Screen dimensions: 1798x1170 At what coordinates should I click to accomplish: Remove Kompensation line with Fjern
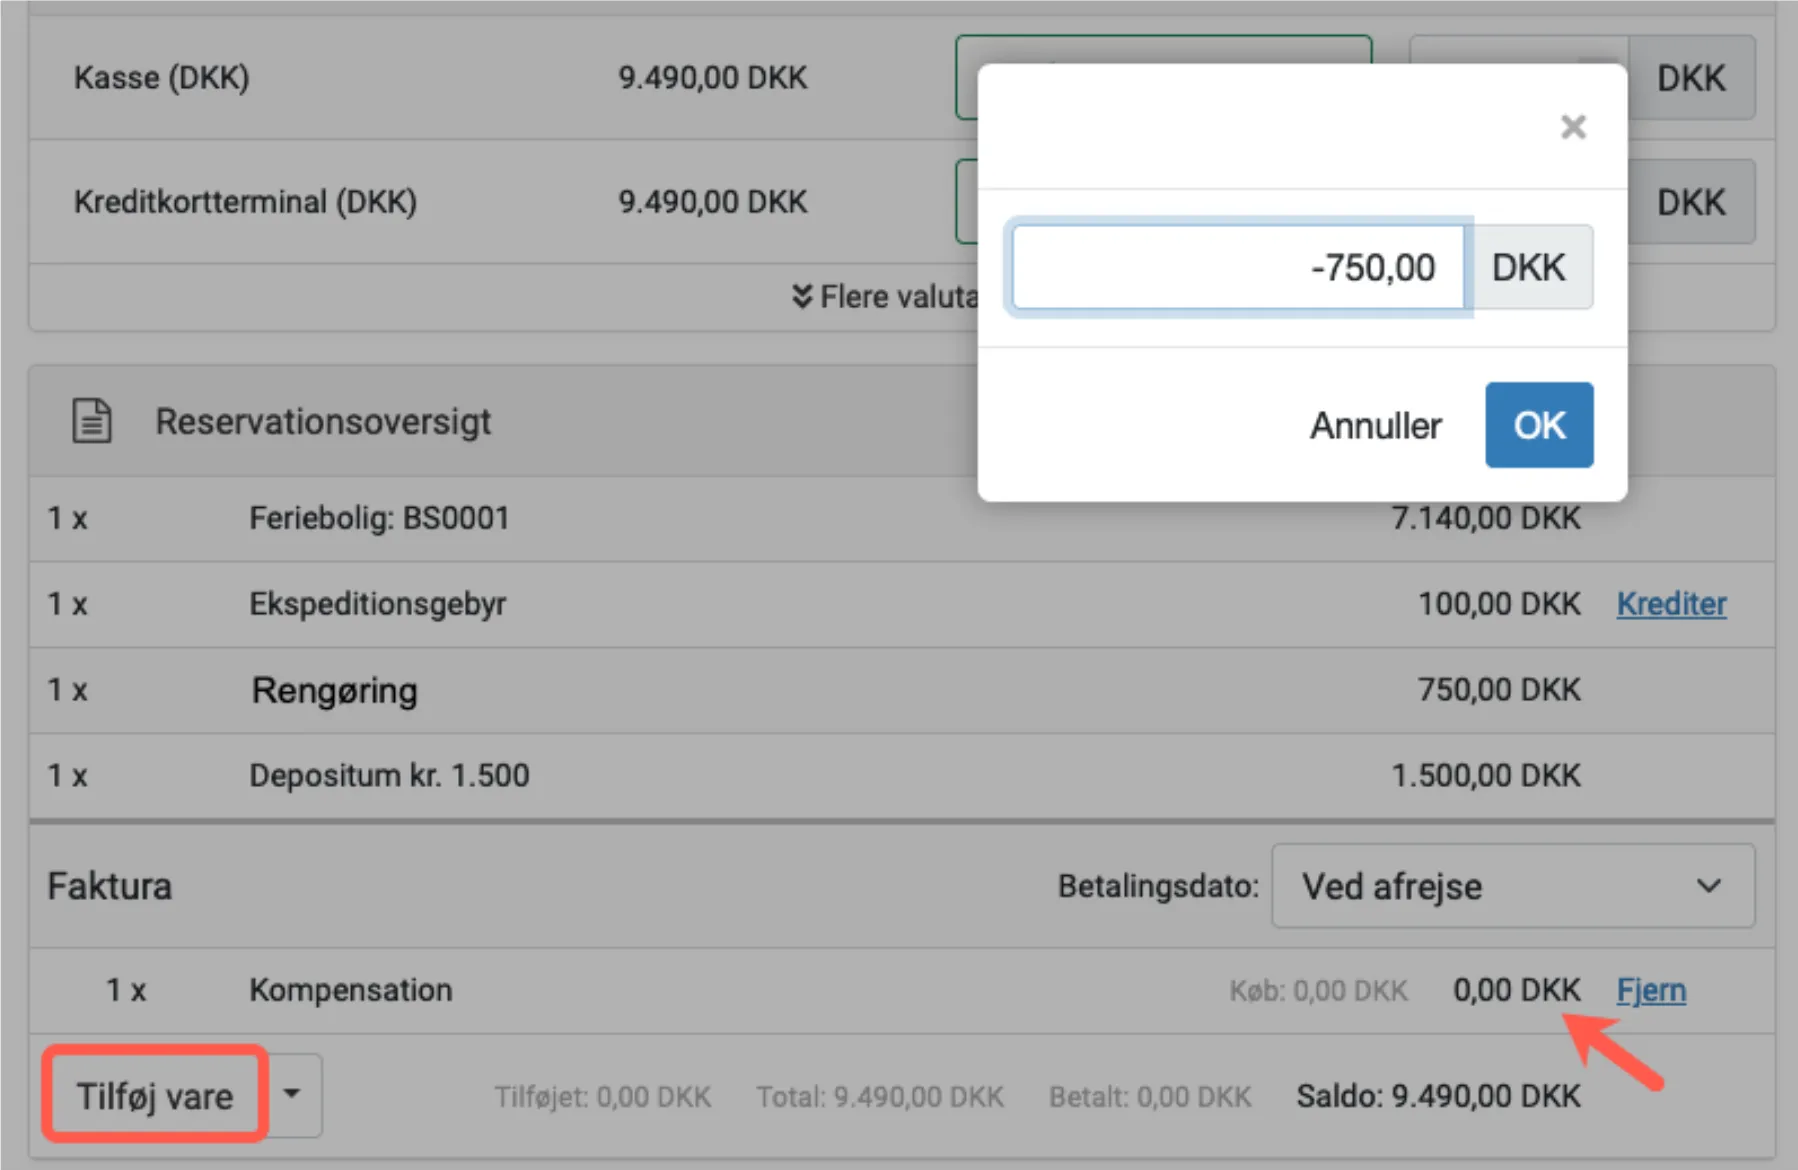point(1651,990)
